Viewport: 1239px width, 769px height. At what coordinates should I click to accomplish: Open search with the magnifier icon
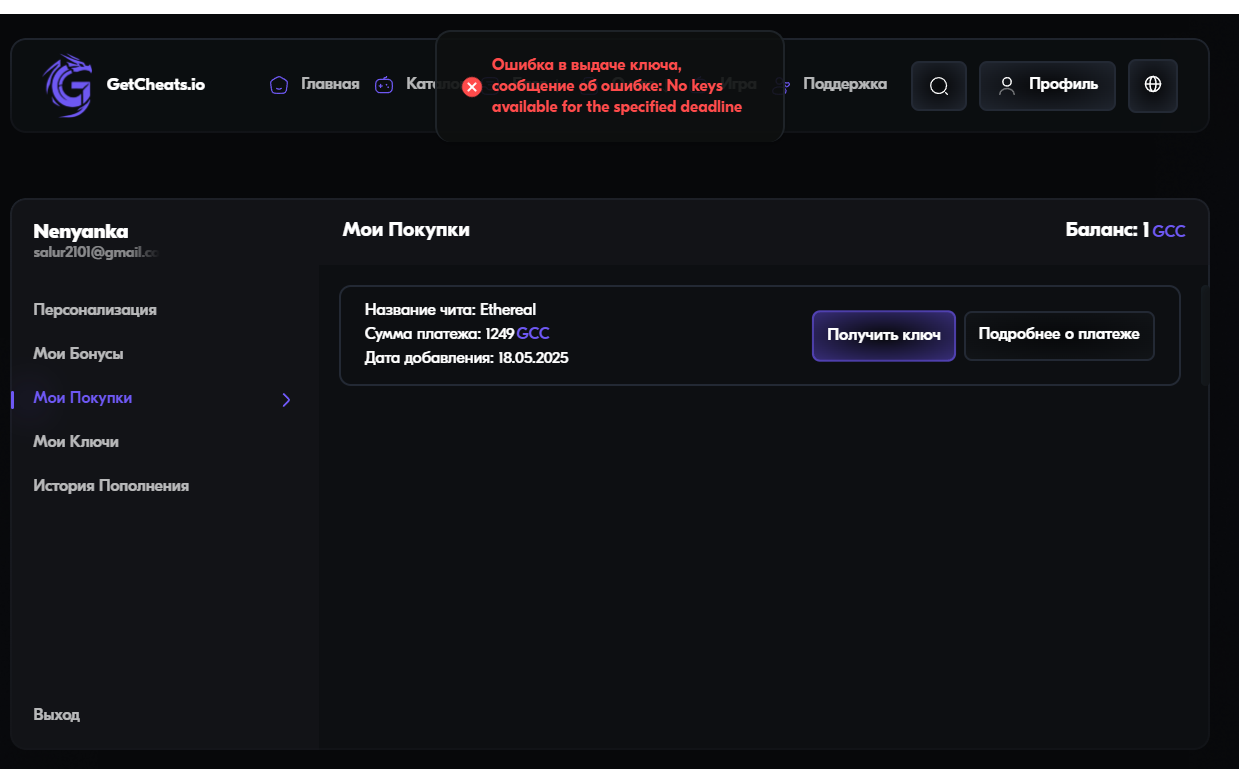point(938,86)
